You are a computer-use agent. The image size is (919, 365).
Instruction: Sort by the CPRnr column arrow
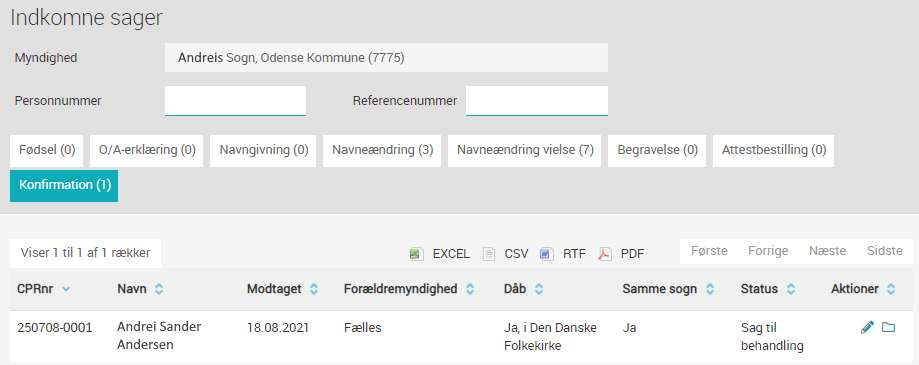pos(65,289)
